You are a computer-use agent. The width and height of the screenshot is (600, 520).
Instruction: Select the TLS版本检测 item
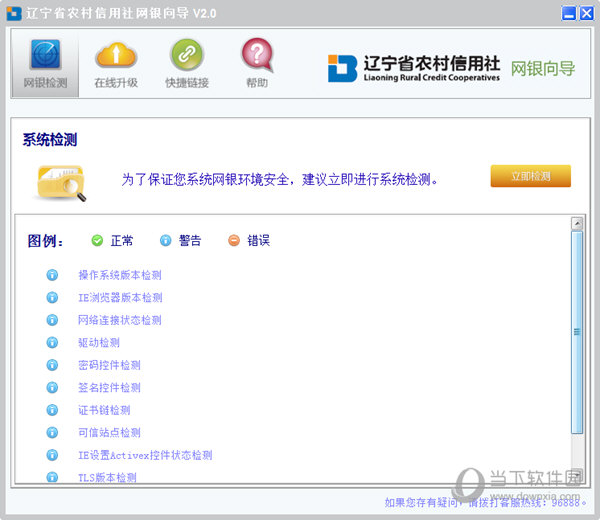pos(107,477)
